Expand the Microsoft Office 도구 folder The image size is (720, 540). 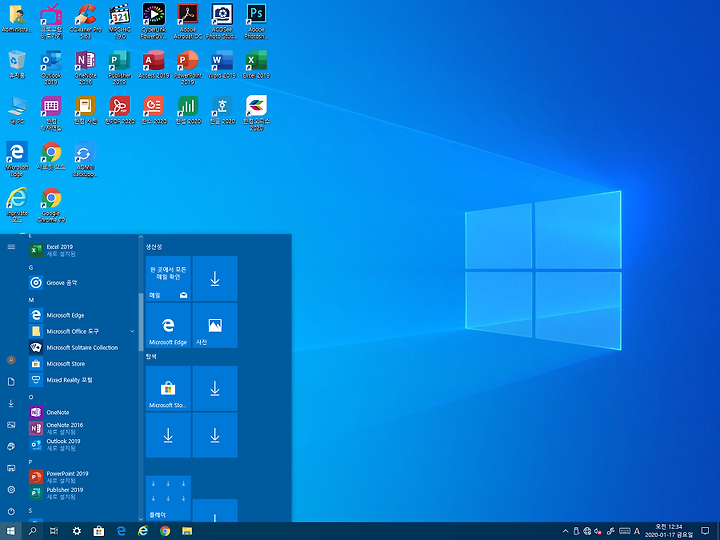(82, 331)
